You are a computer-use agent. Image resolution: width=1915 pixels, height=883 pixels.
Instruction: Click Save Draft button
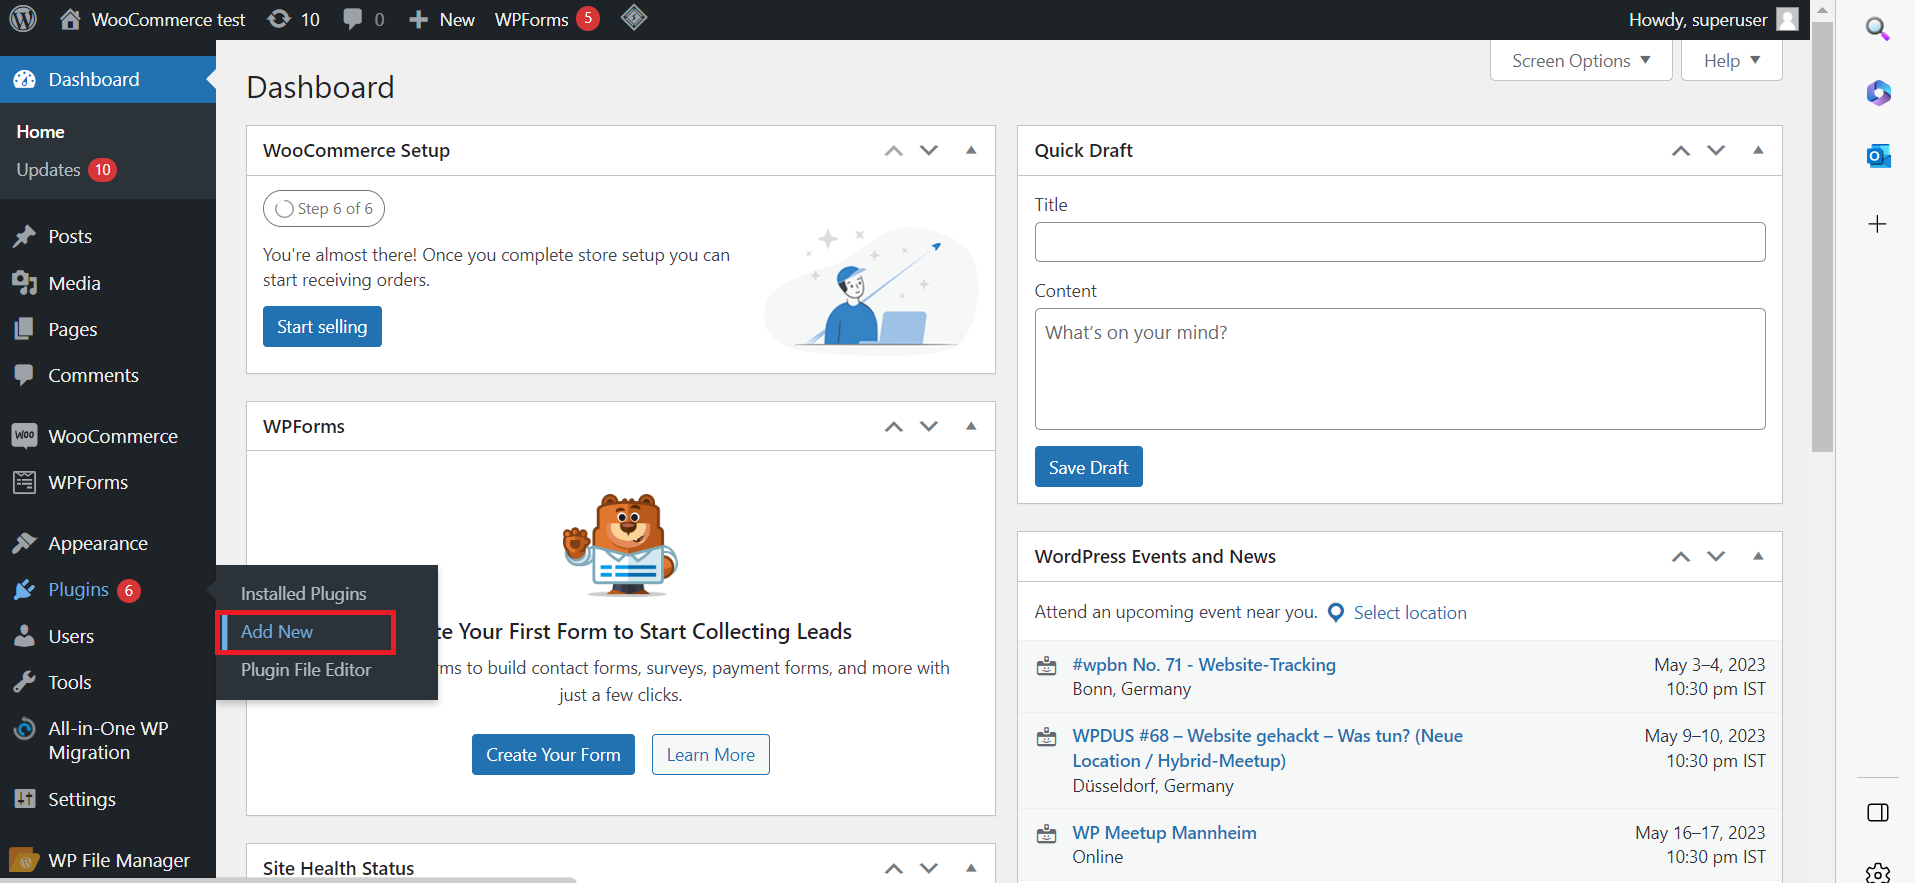click(1088, 467)
